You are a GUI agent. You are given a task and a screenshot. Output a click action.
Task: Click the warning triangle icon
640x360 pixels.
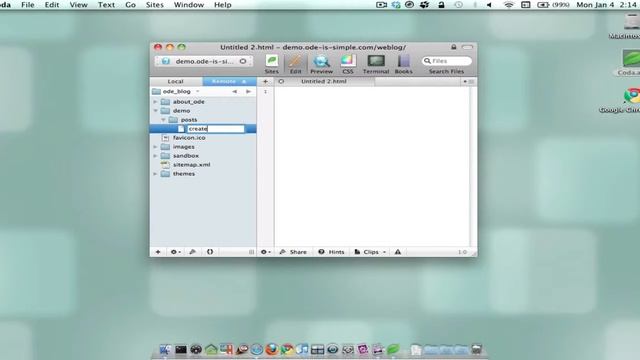398,252
